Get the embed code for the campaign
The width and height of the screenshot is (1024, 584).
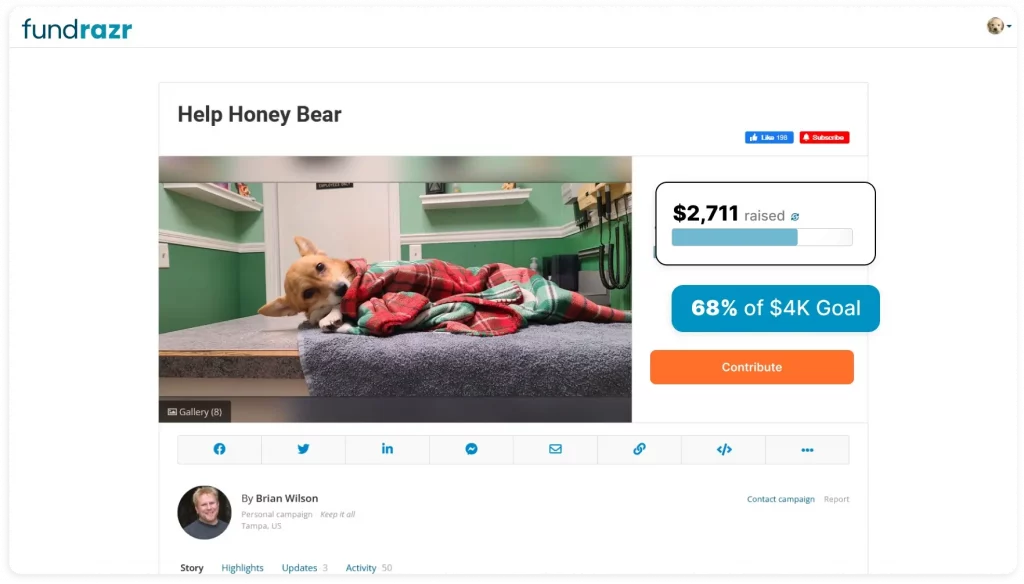point(723,449)
